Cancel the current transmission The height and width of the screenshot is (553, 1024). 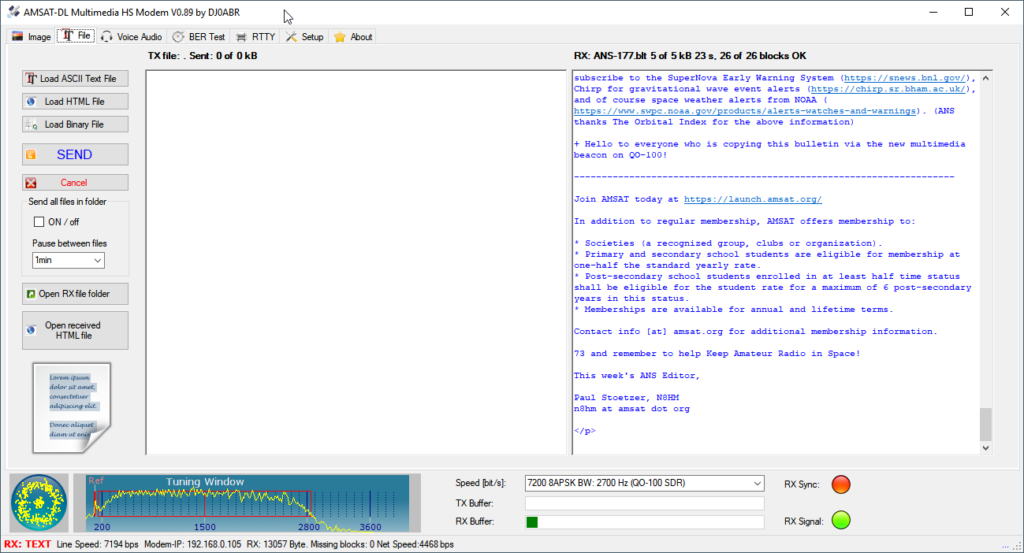pos(75,183)
